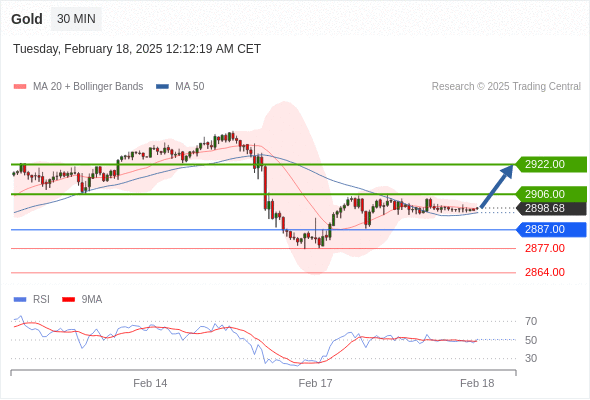This screenshot has width=590, height=400.
Task: Click the 2864.00 red support value
Action: pos(545,272)
